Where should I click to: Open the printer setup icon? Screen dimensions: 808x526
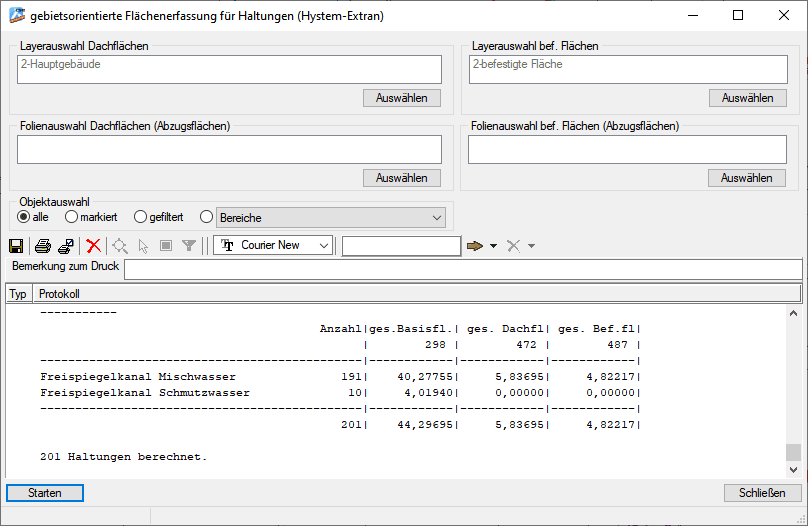66,246
